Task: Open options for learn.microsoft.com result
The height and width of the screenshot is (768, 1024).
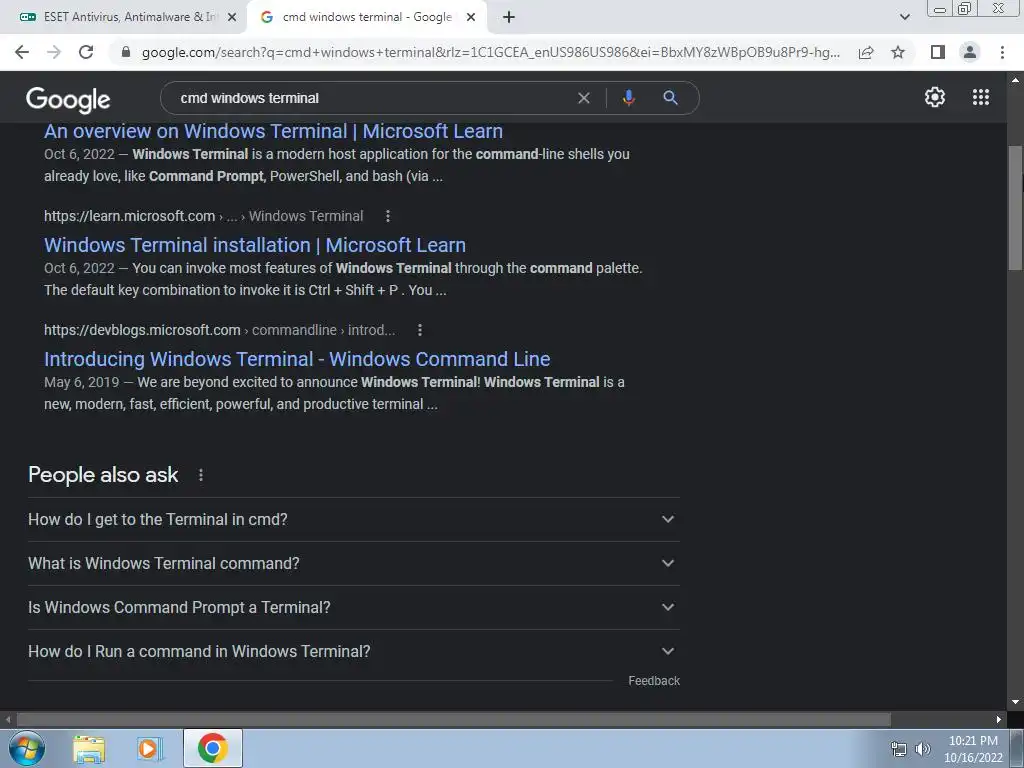Action: [388, 216]
